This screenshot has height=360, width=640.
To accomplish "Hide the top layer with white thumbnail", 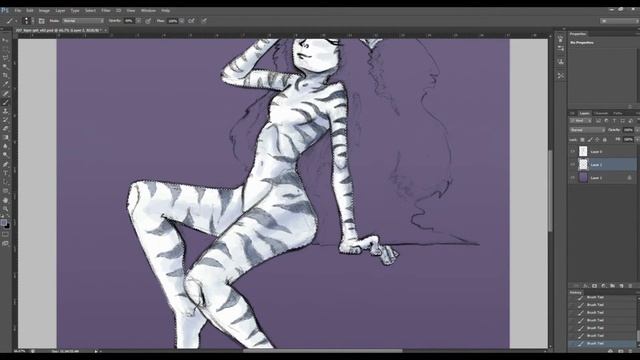I will [x=573, y=151].
